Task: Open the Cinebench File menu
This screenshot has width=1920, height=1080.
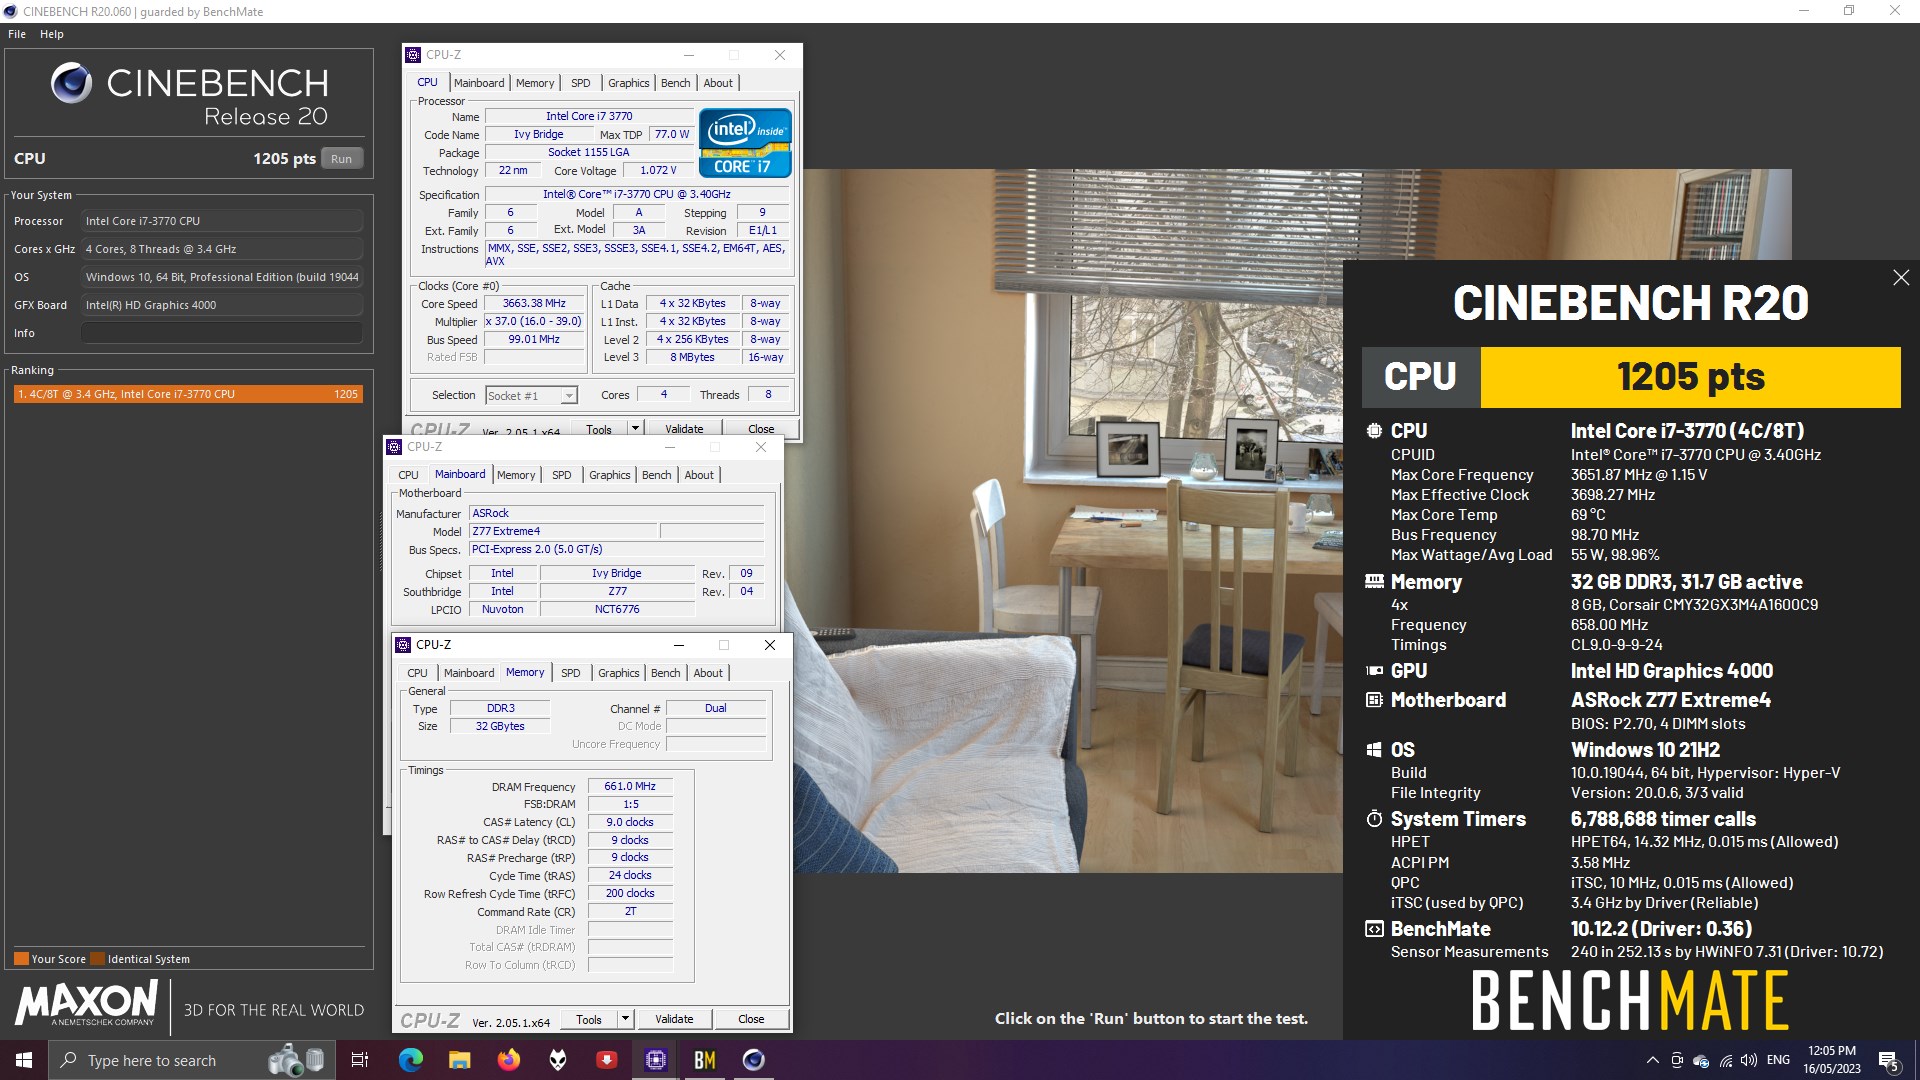Action: point(17,34)
